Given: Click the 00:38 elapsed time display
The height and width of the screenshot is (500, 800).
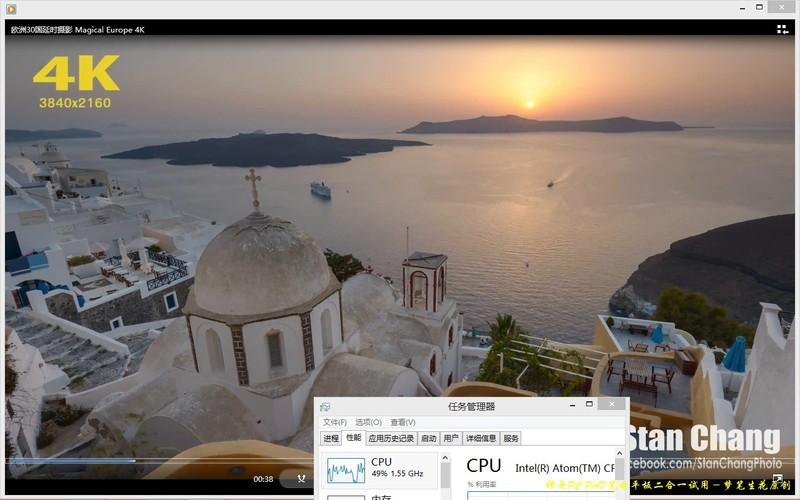Looking at the screenshot, I should [263, 479].
